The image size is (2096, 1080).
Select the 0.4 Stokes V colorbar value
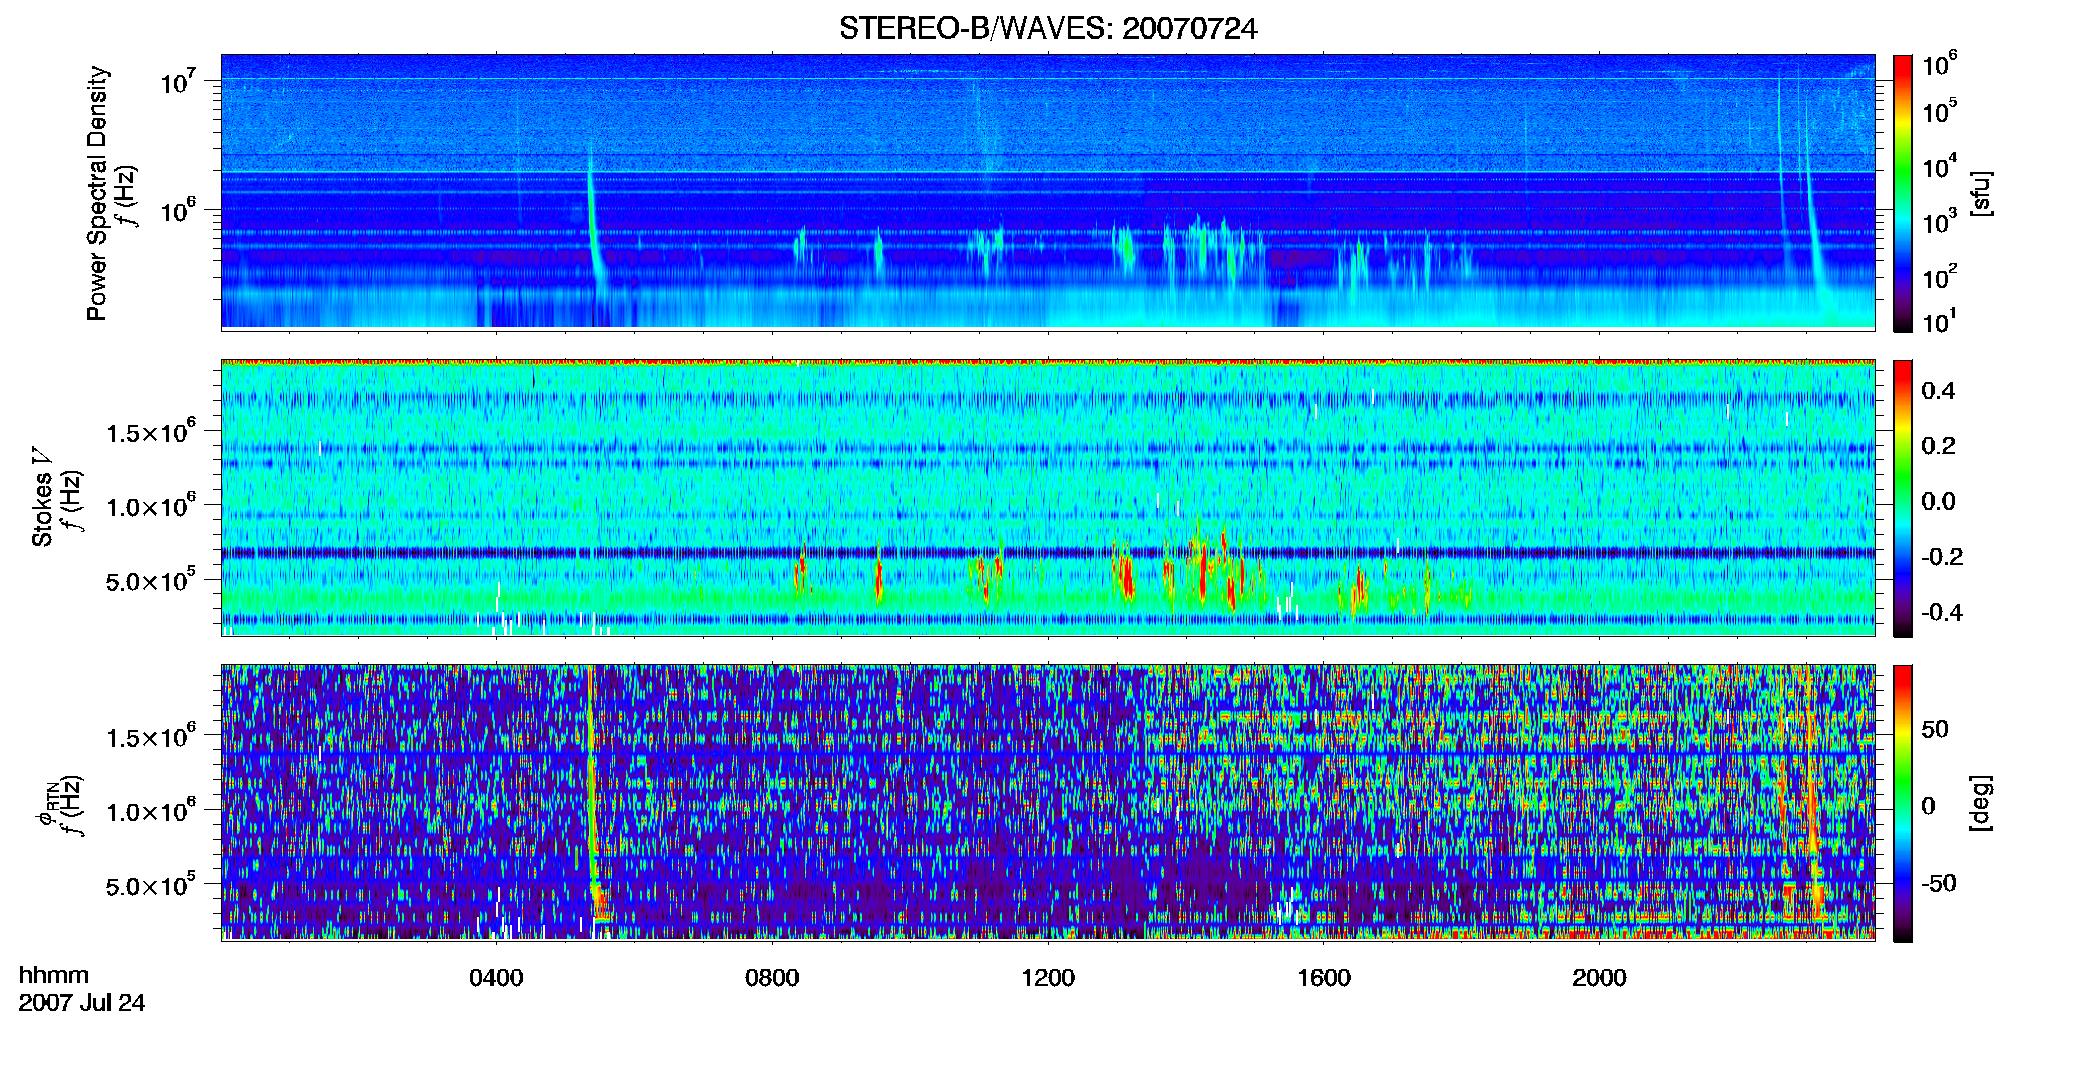pos(1938,390)
